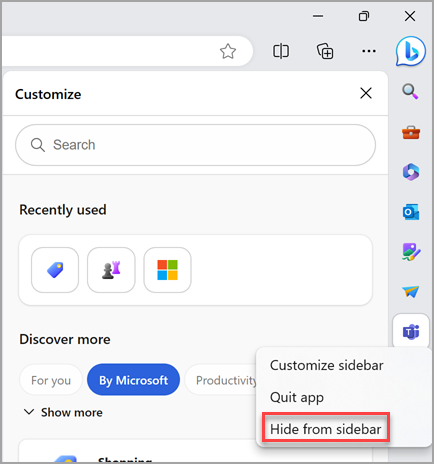Open Microsoft 365 in the sidebar
434x464 pixels.
411,172
